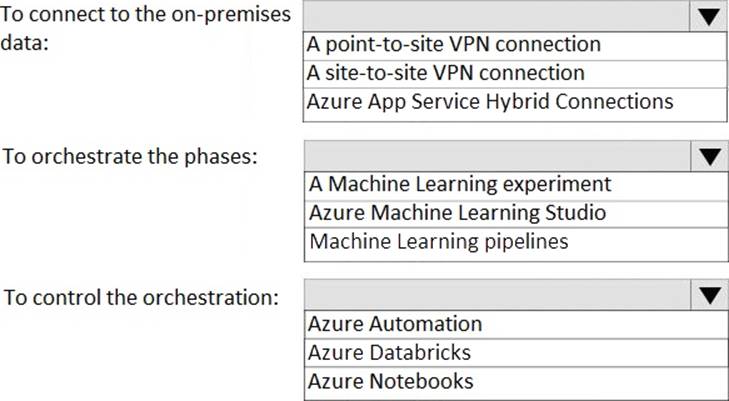Click the orchestrate phases combo box field
The width and height of the screenshot is (729, 401).
click(x=497, y=156)
